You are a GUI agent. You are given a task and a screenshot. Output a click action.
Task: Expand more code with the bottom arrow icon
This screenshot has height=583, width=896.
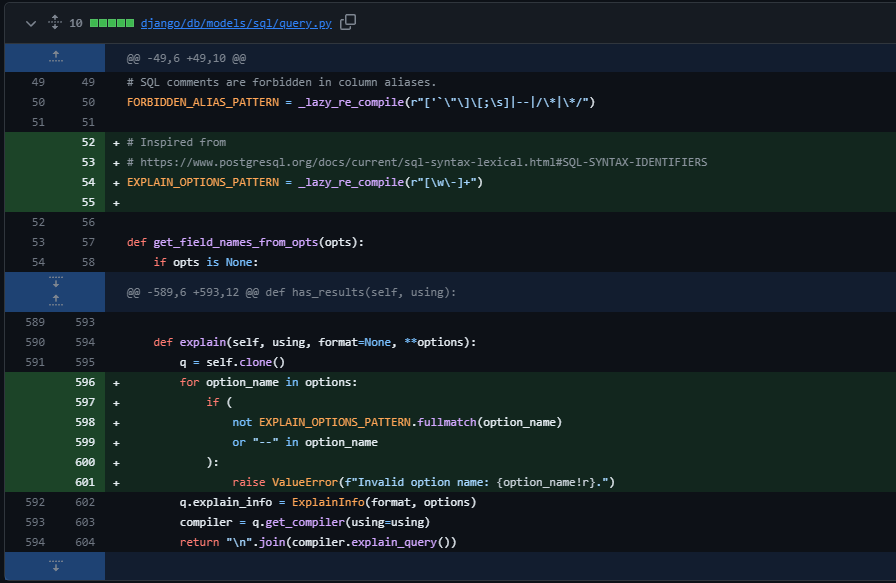[x=55, y=567]
